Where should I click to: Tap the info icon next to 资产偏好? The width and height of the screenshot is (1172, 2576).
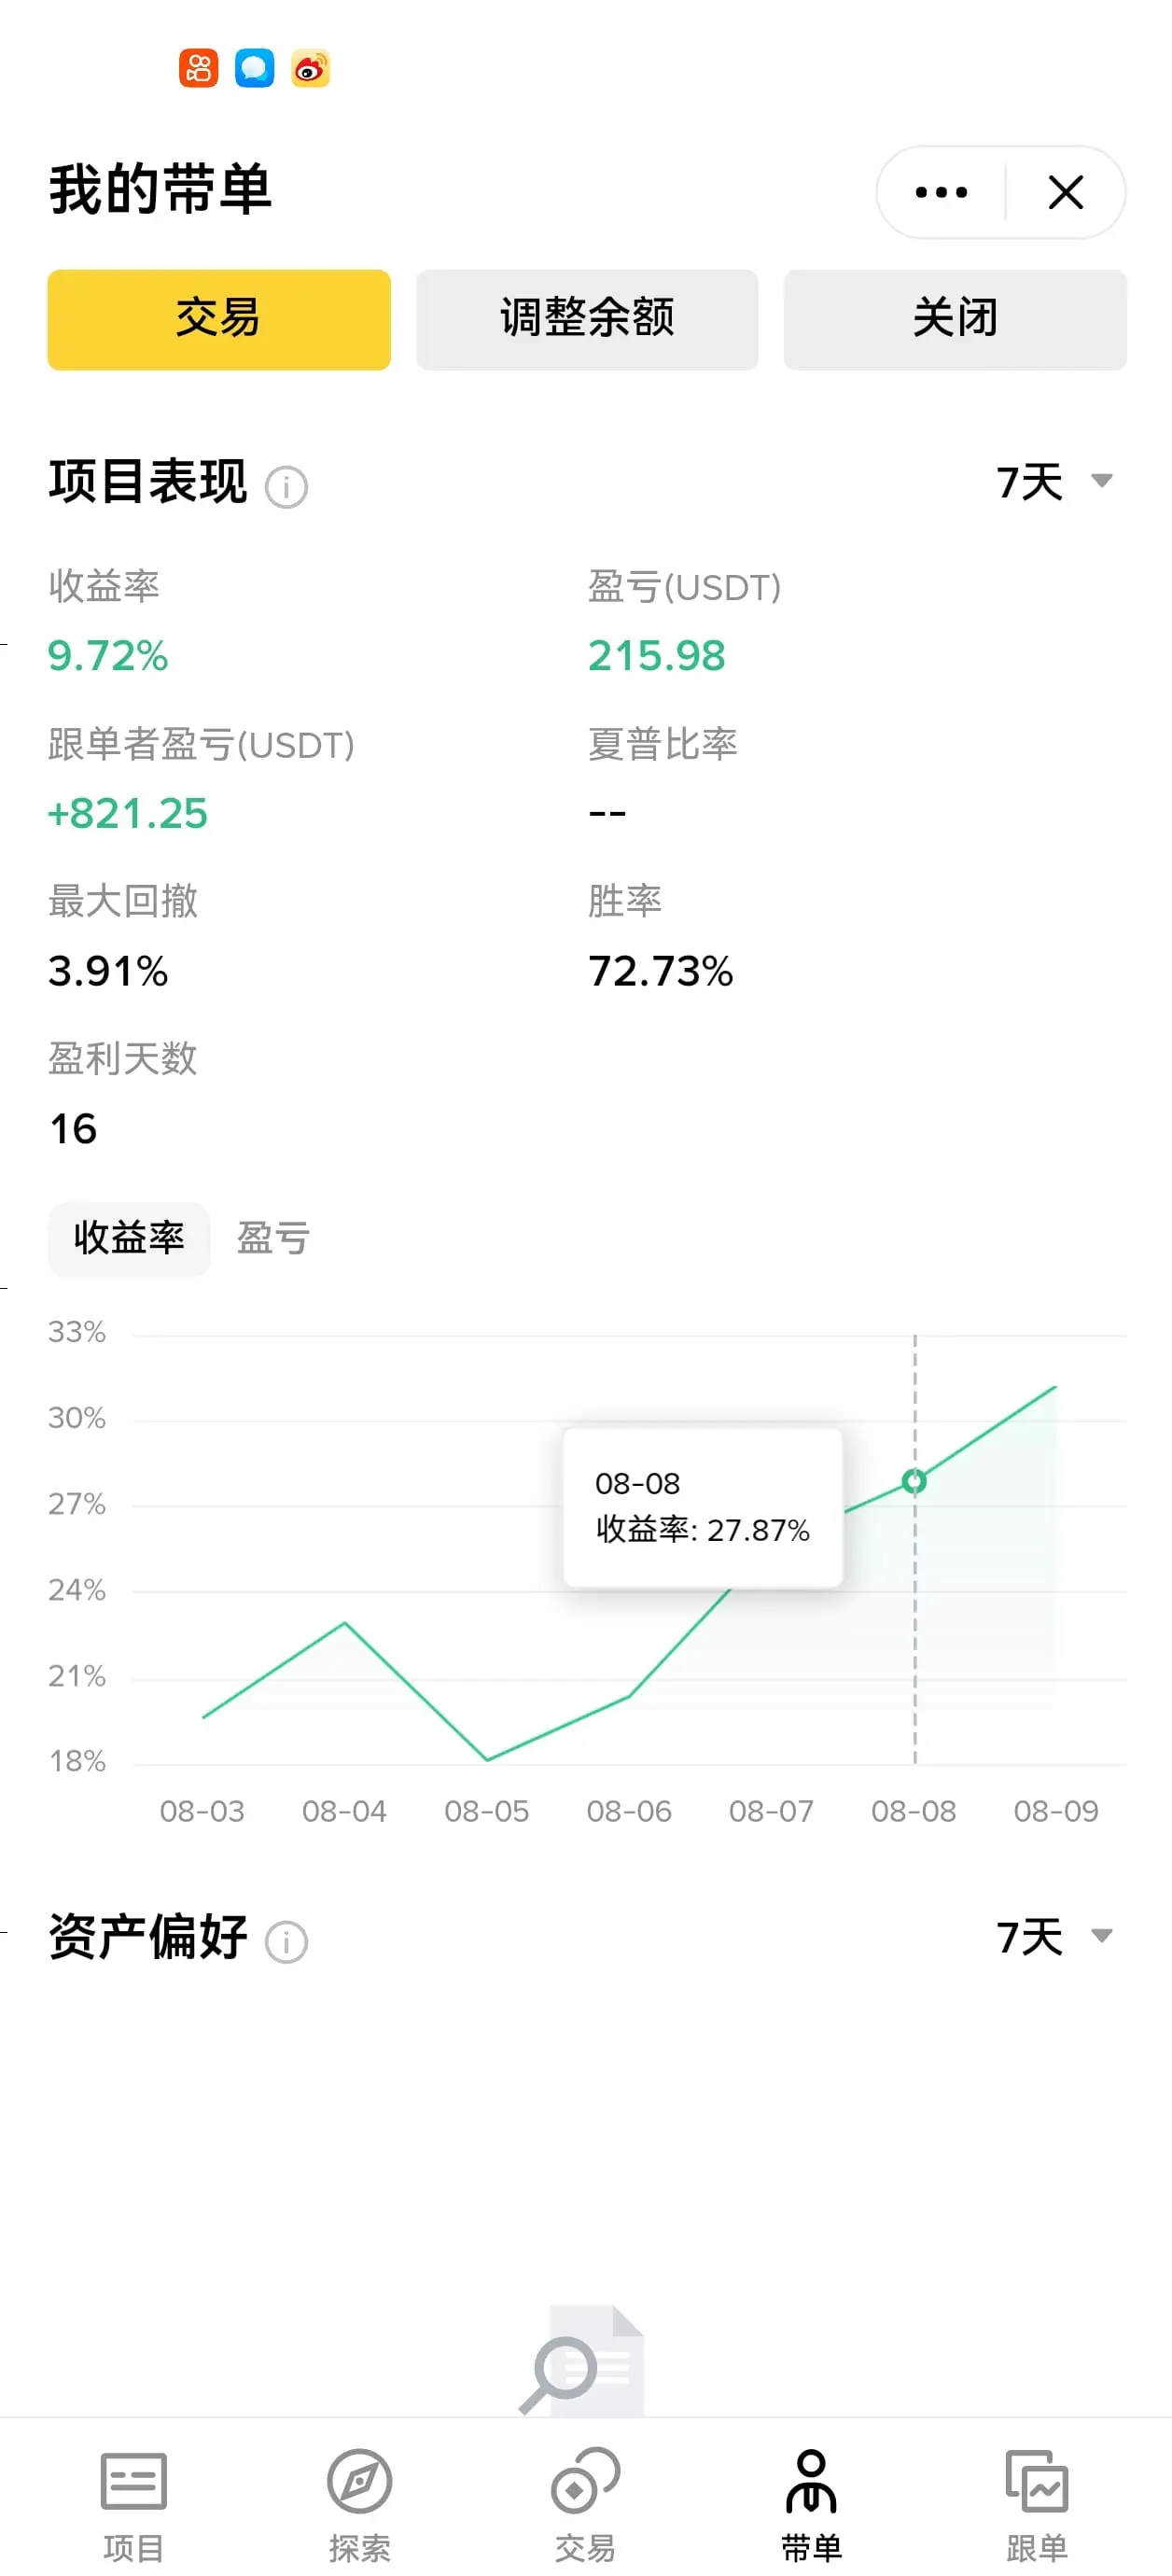coord(286,1943)
